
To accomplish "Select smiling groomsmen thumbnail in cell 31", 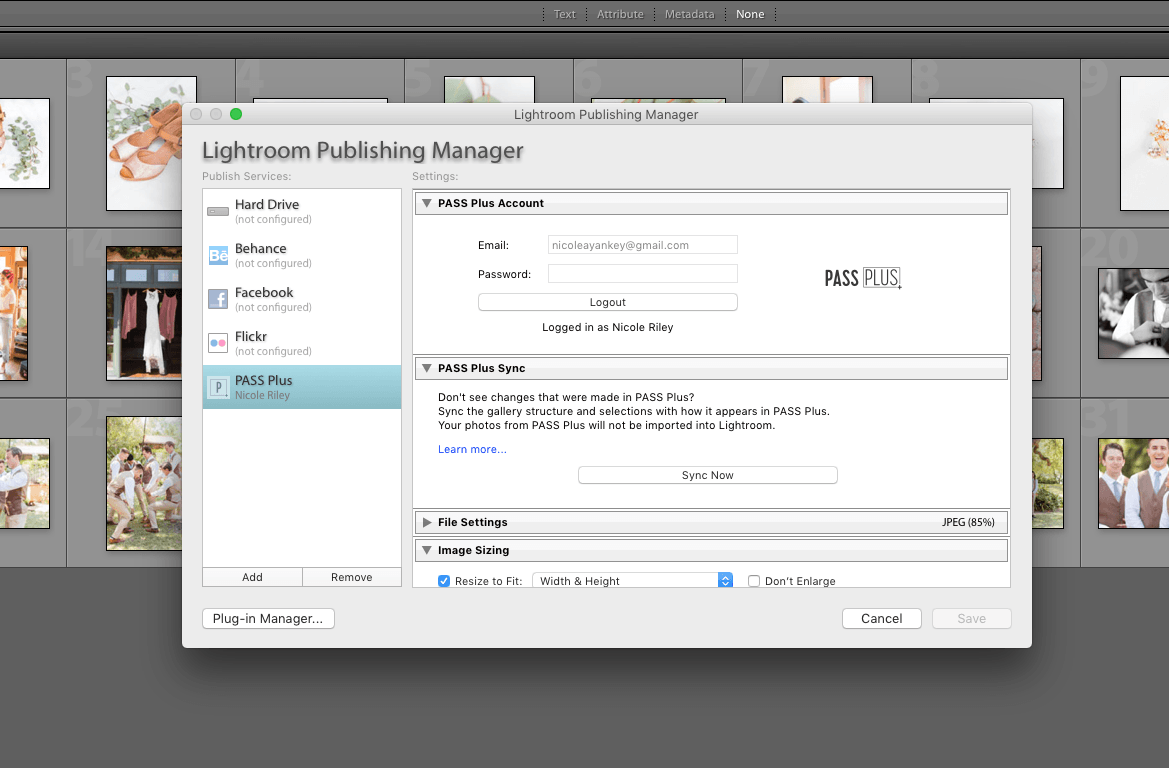I will tap(1133, 483).
